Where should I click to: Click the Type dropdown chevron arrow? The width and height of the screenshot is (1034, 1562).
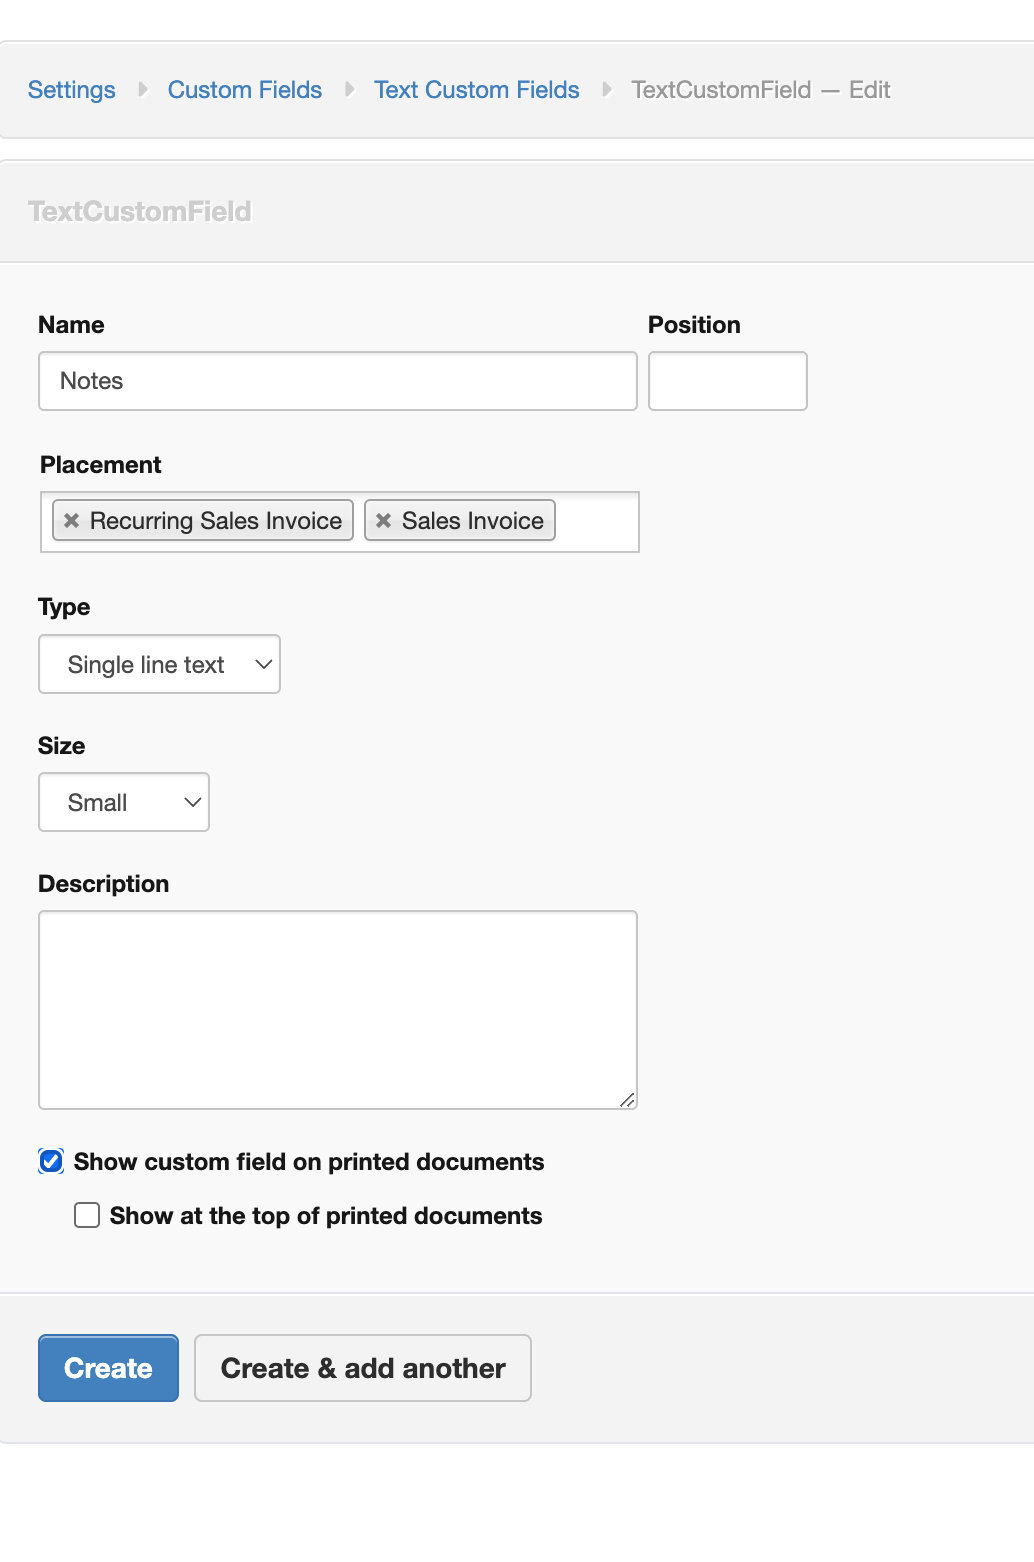(x=264, y=665)
